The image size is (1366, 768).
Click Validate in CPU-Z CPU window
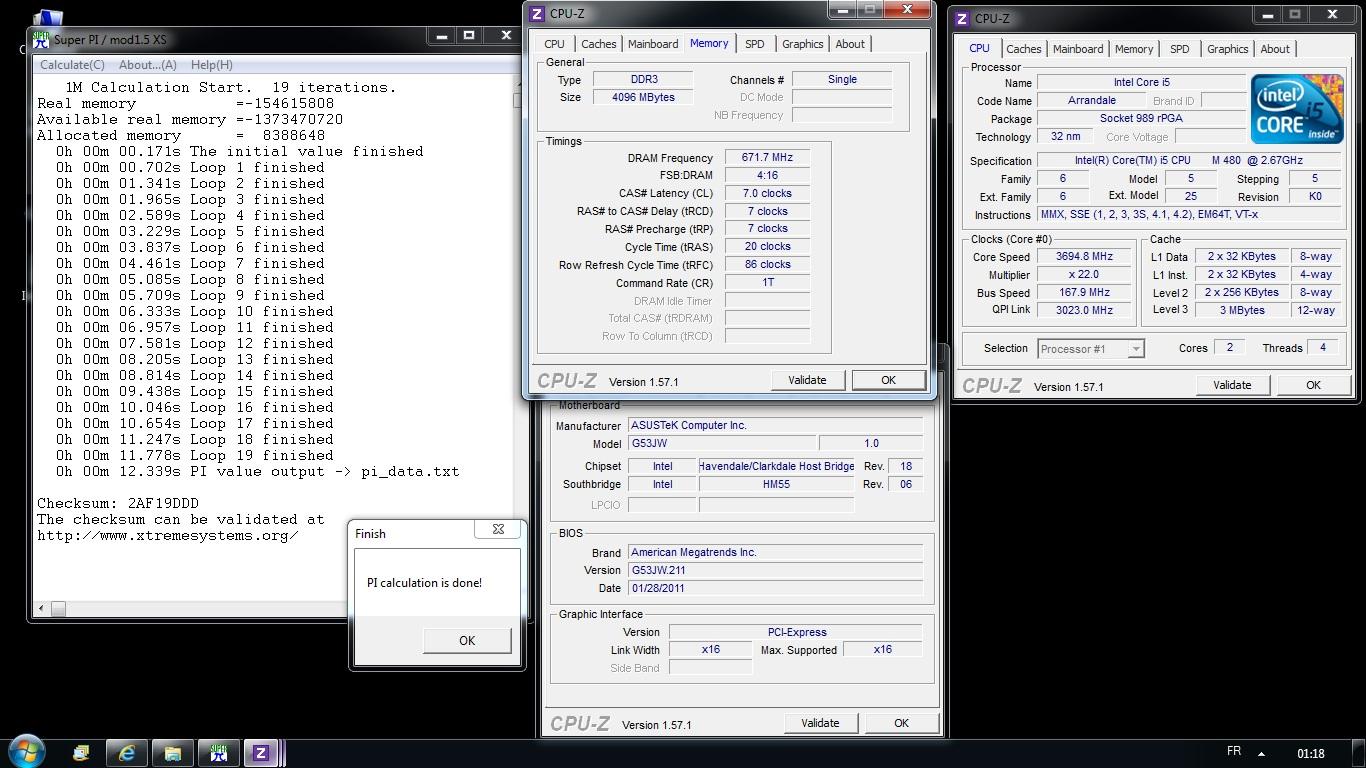pyautogui.click(x=1232, y=385)
